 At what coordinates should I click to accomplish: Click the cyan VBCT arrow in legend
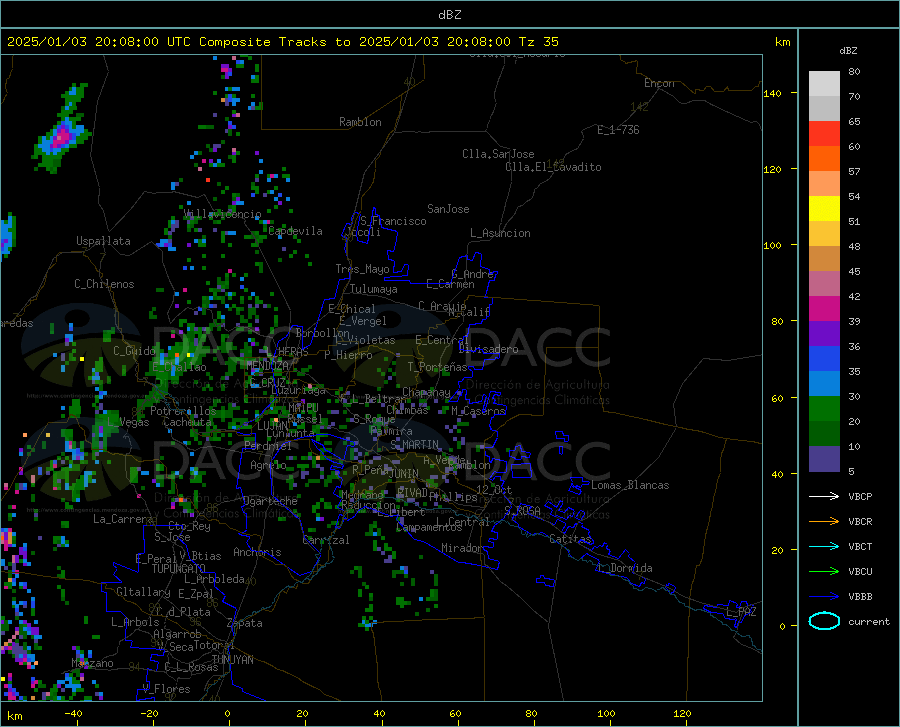pos(824,546)
